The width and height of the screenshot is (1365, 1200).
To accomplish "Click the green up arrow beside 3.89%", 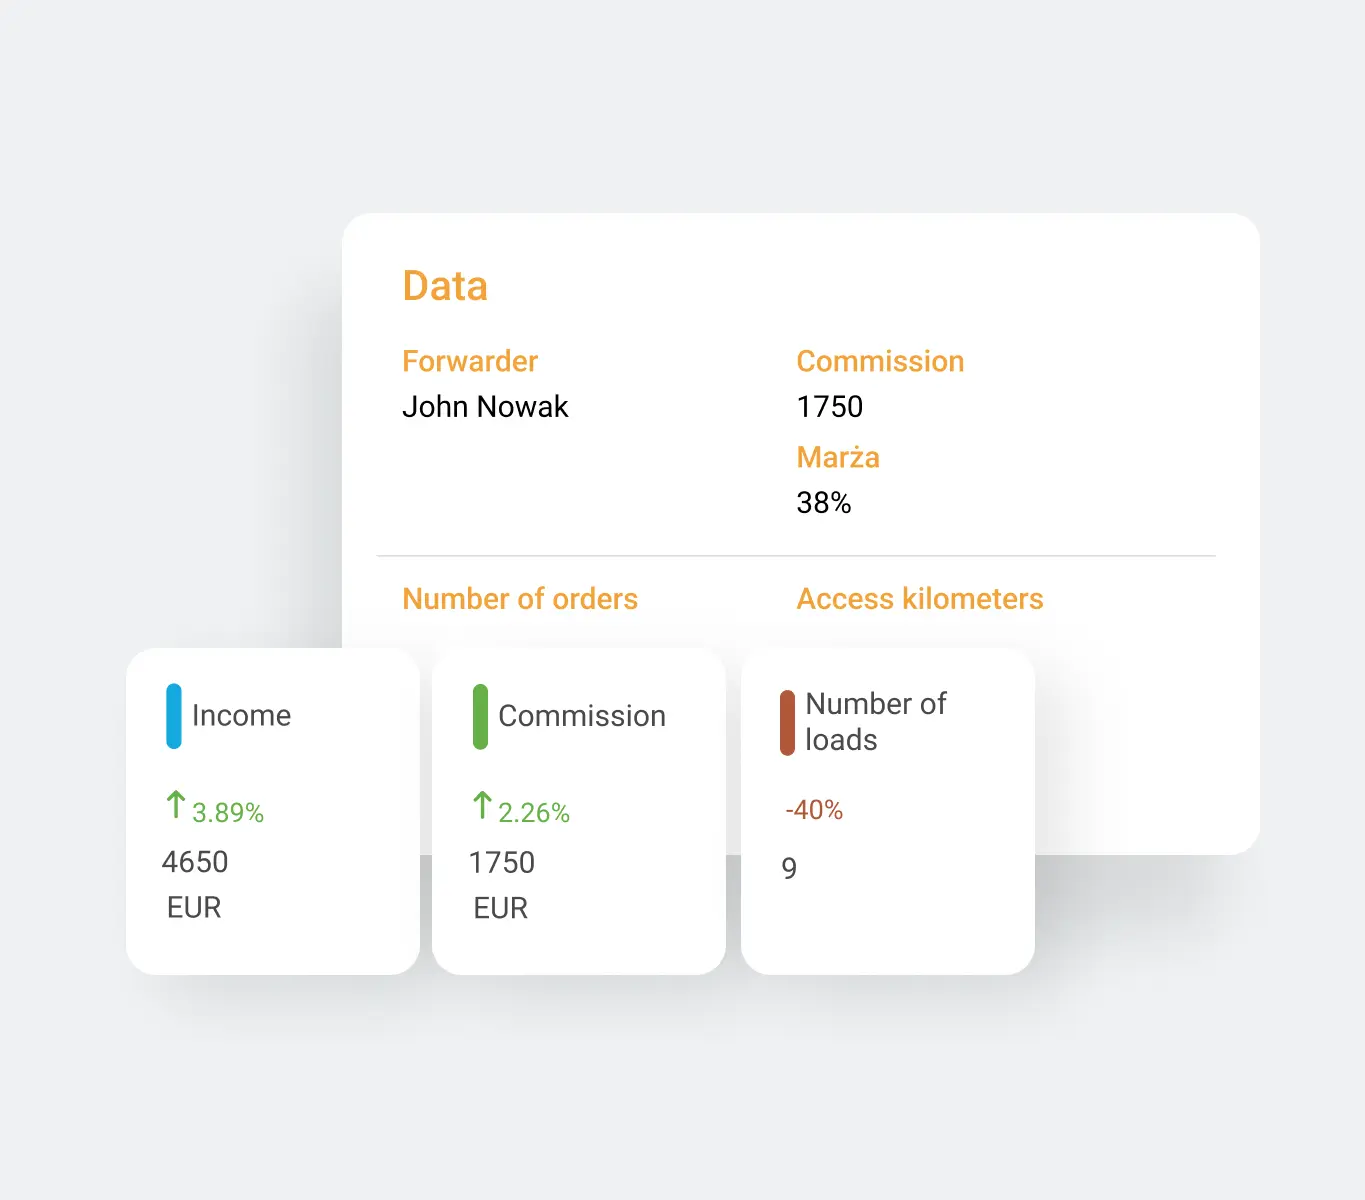I will point(176,805).
